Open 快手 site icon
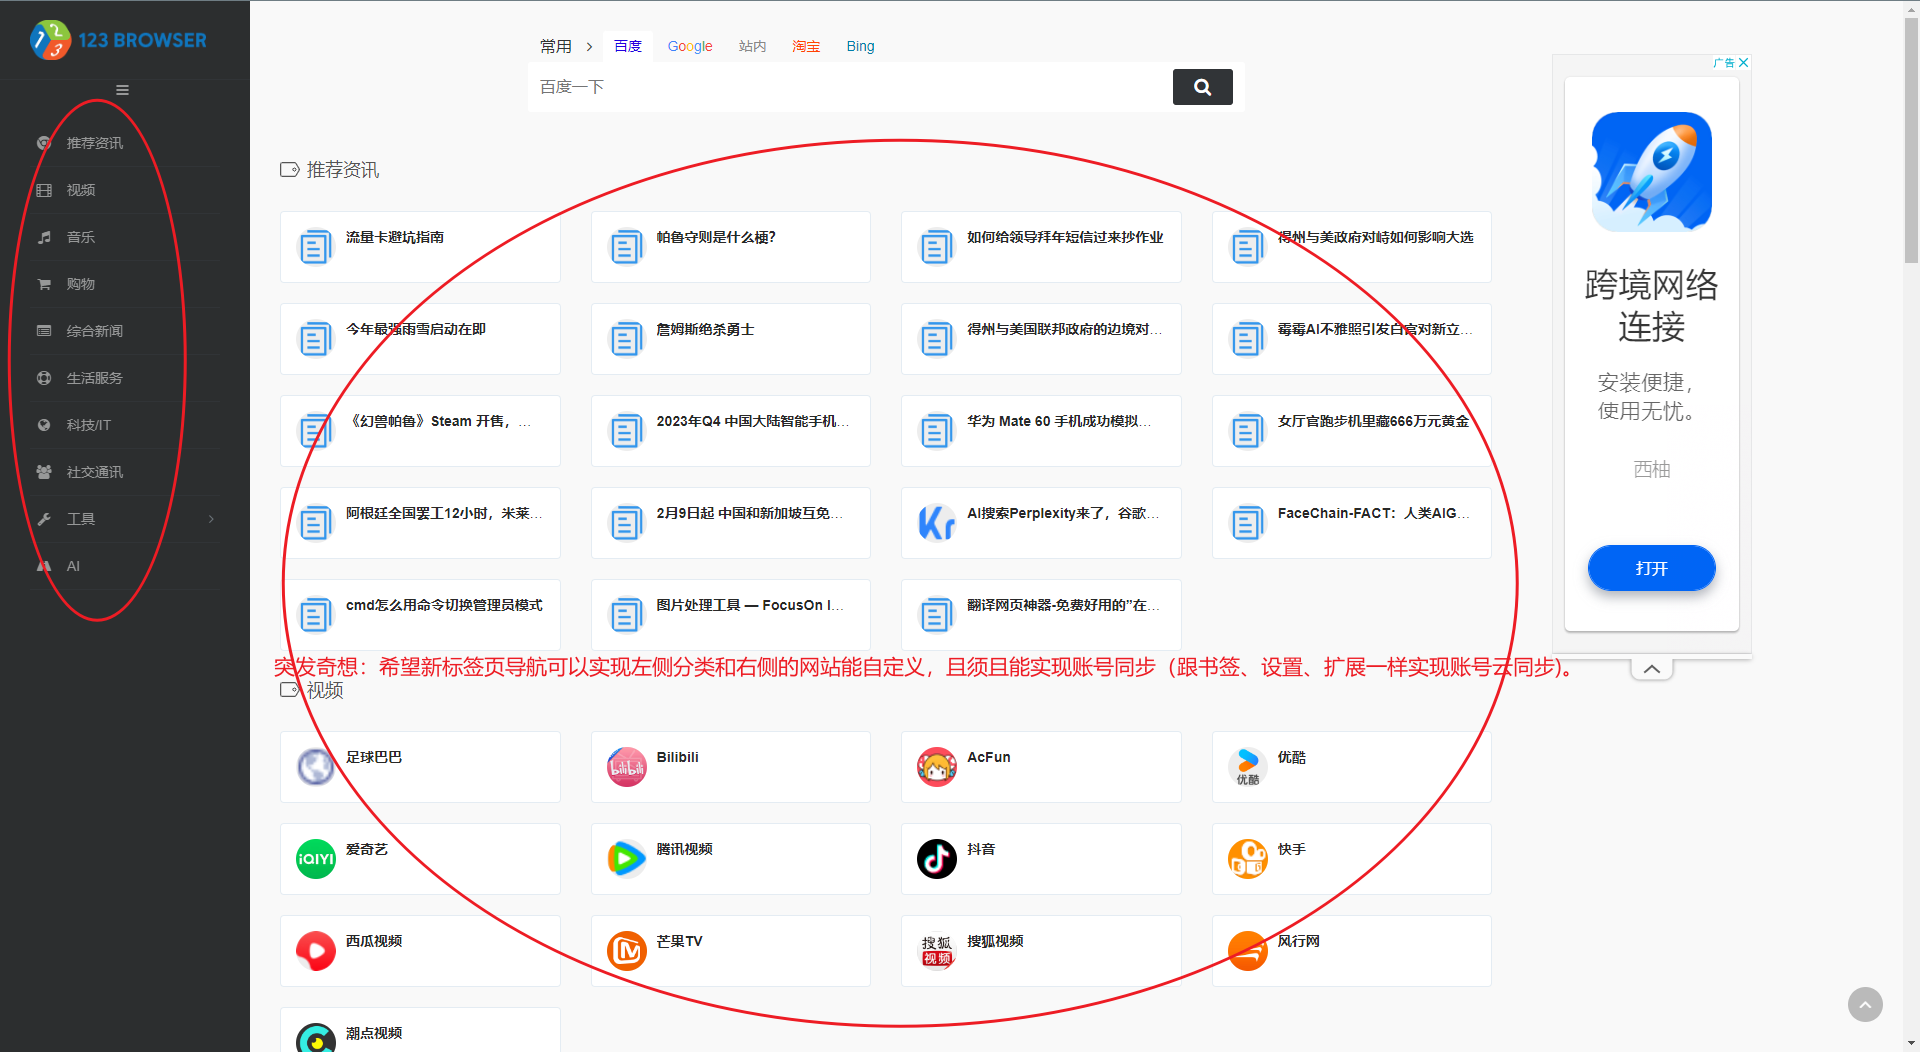This screenshot has width=1920, height=1052. pos(1248,859)
